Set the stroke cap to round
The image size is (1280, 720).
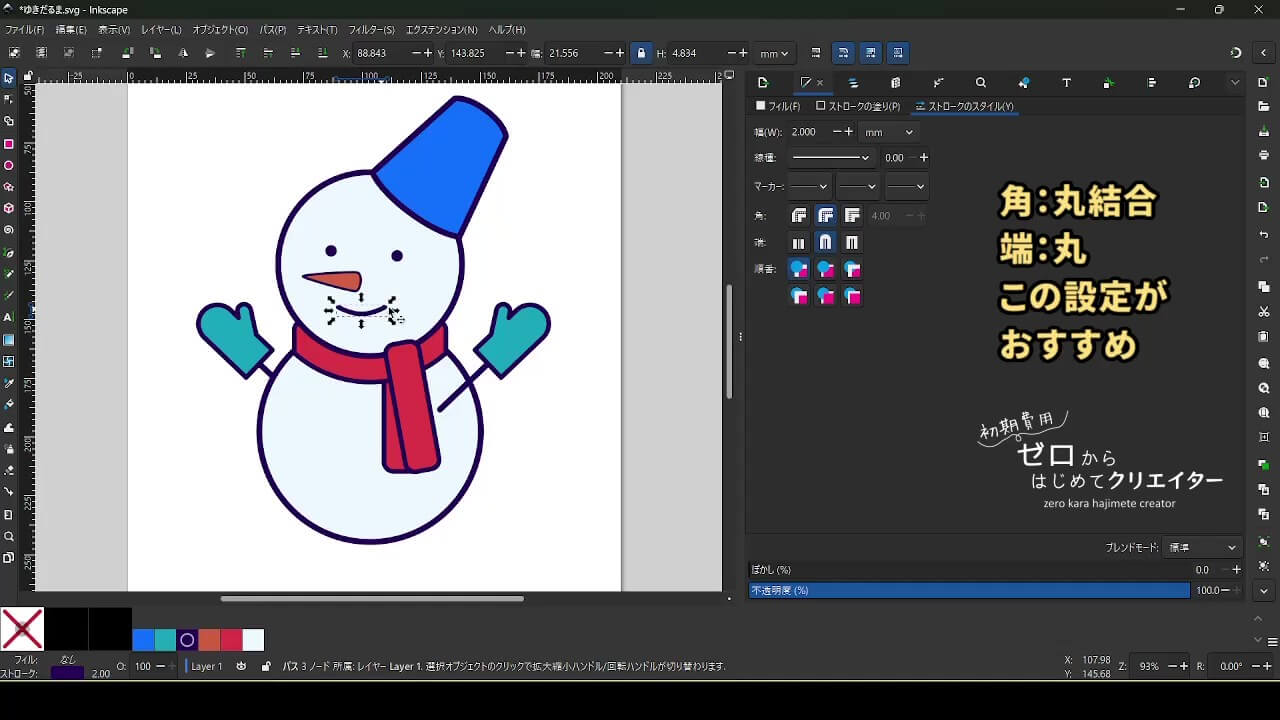click(825, 243)
